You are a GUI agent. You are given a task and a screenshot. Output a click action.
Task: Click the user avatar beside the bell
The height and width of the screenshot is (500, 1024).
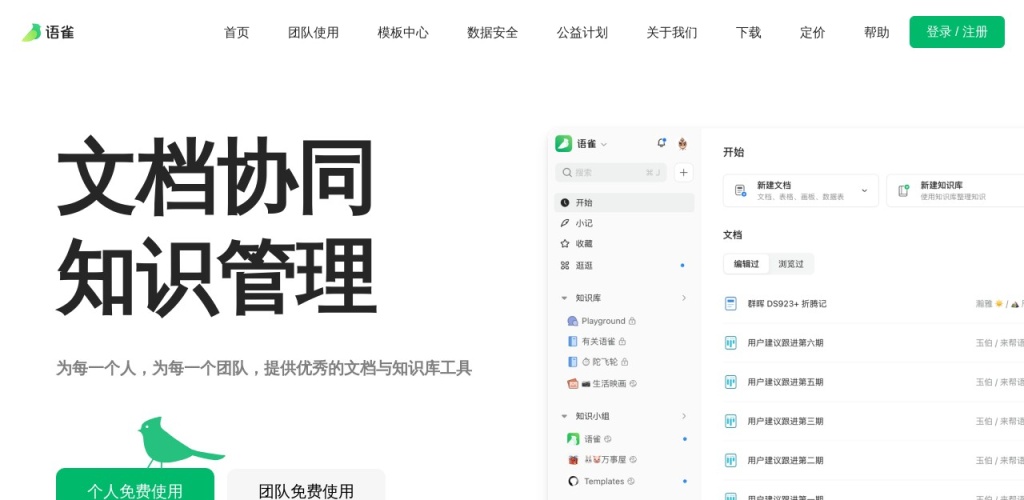(683, 143)
